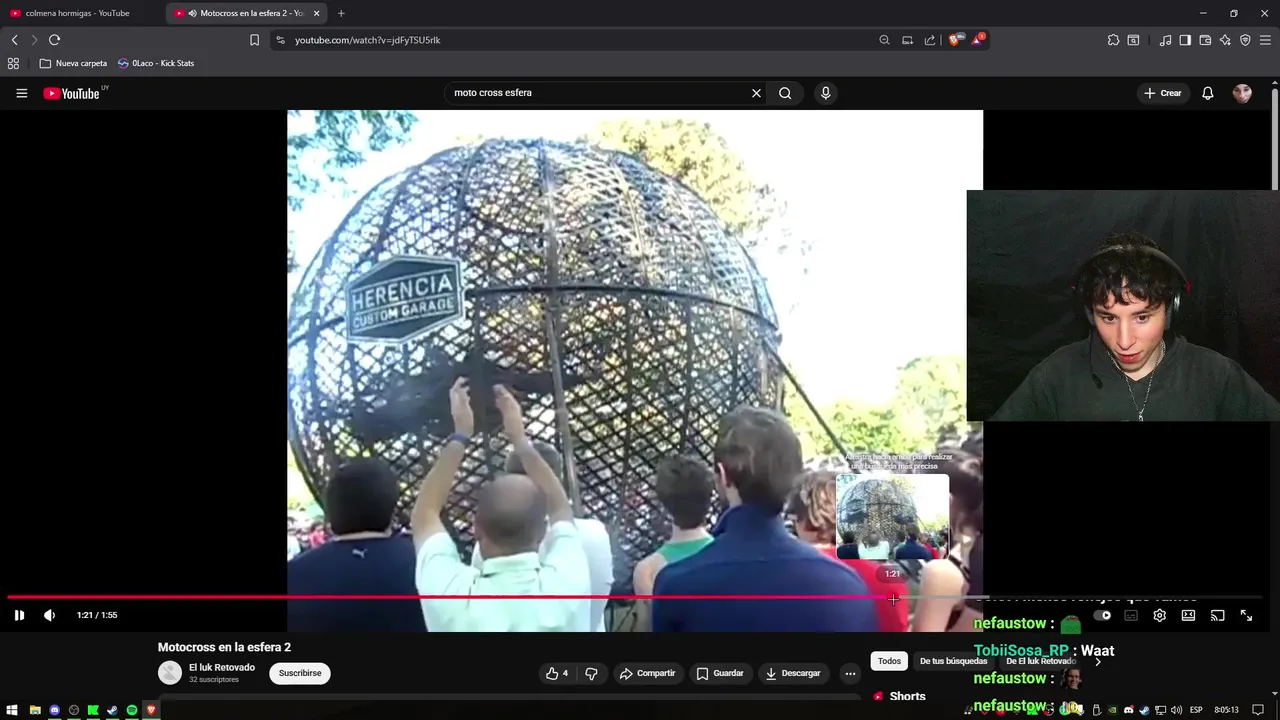The image size is (1280, 720).
Task: Toggle the autoplay switch
Action: 1102,615
